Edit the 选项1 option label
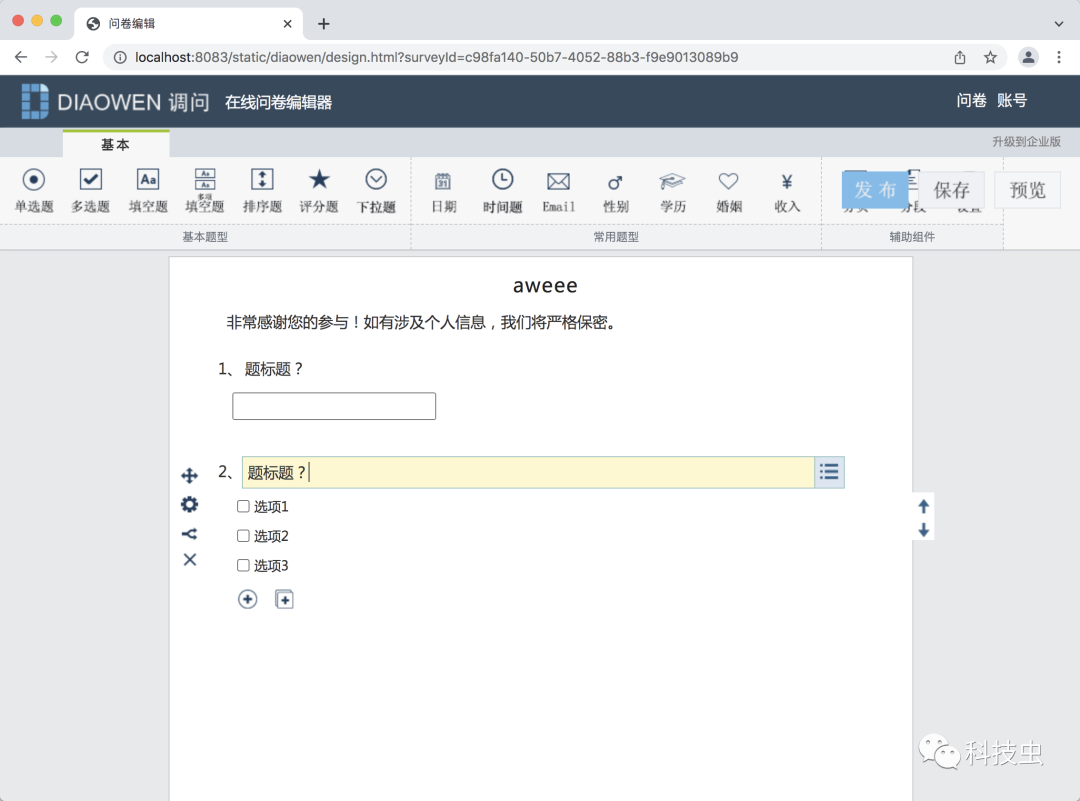The image size is (1080, 801). 271,507
